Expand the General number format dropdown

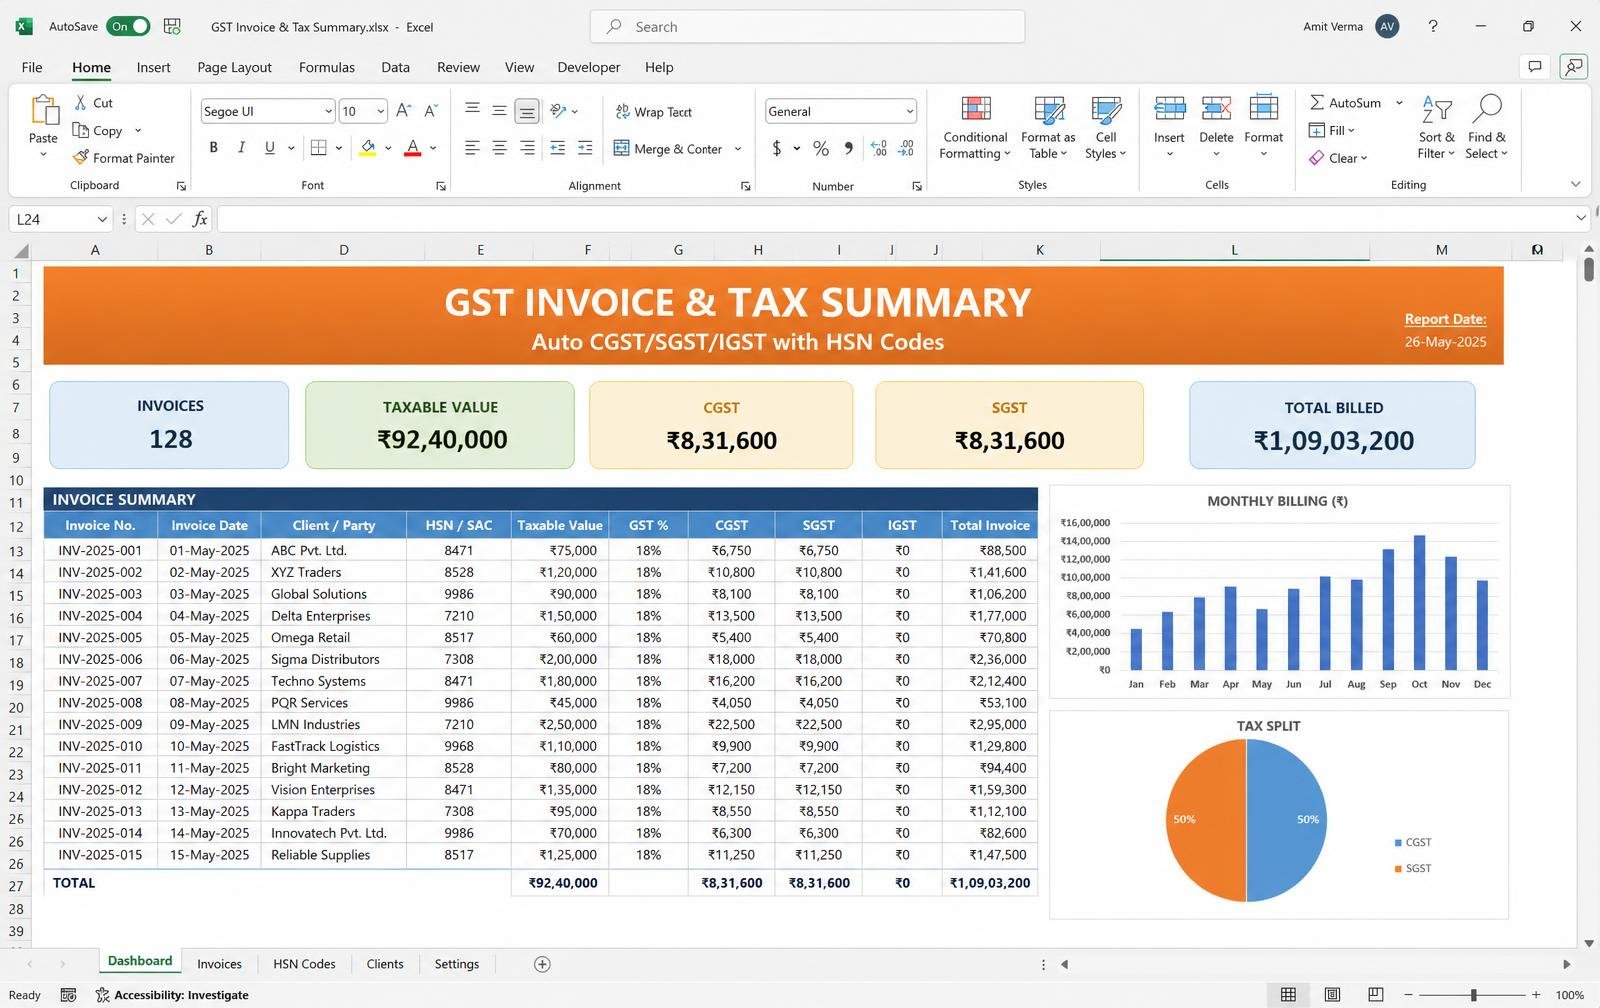909,111
